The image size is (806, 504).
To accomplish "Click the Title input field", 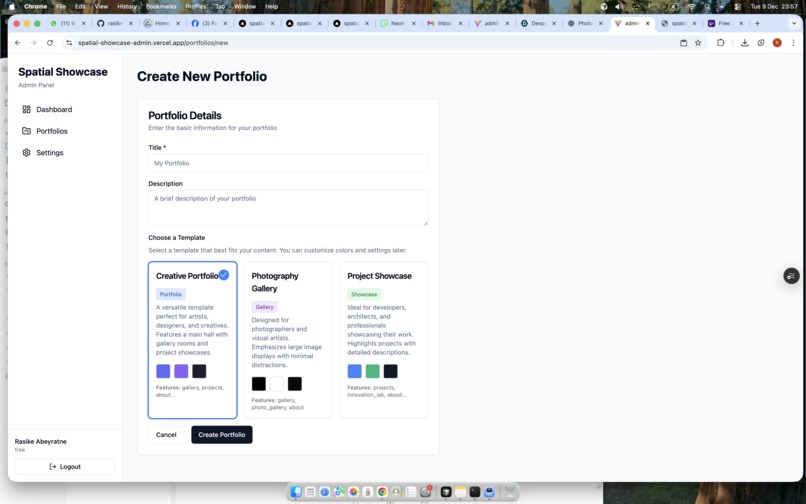I will click(288, 163).
